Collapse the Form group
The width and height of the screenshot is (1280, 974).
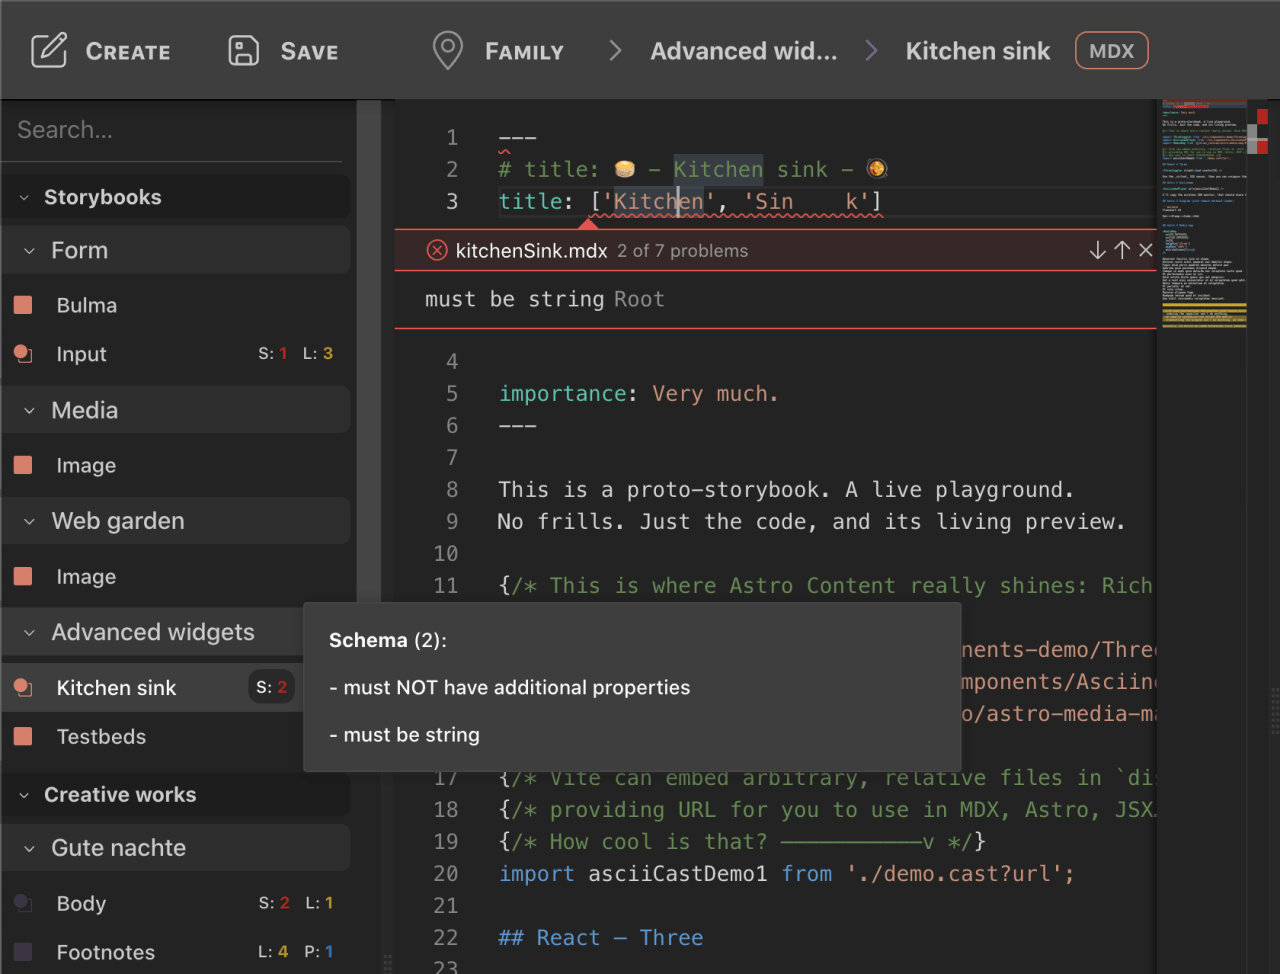(x=29, y=251)
